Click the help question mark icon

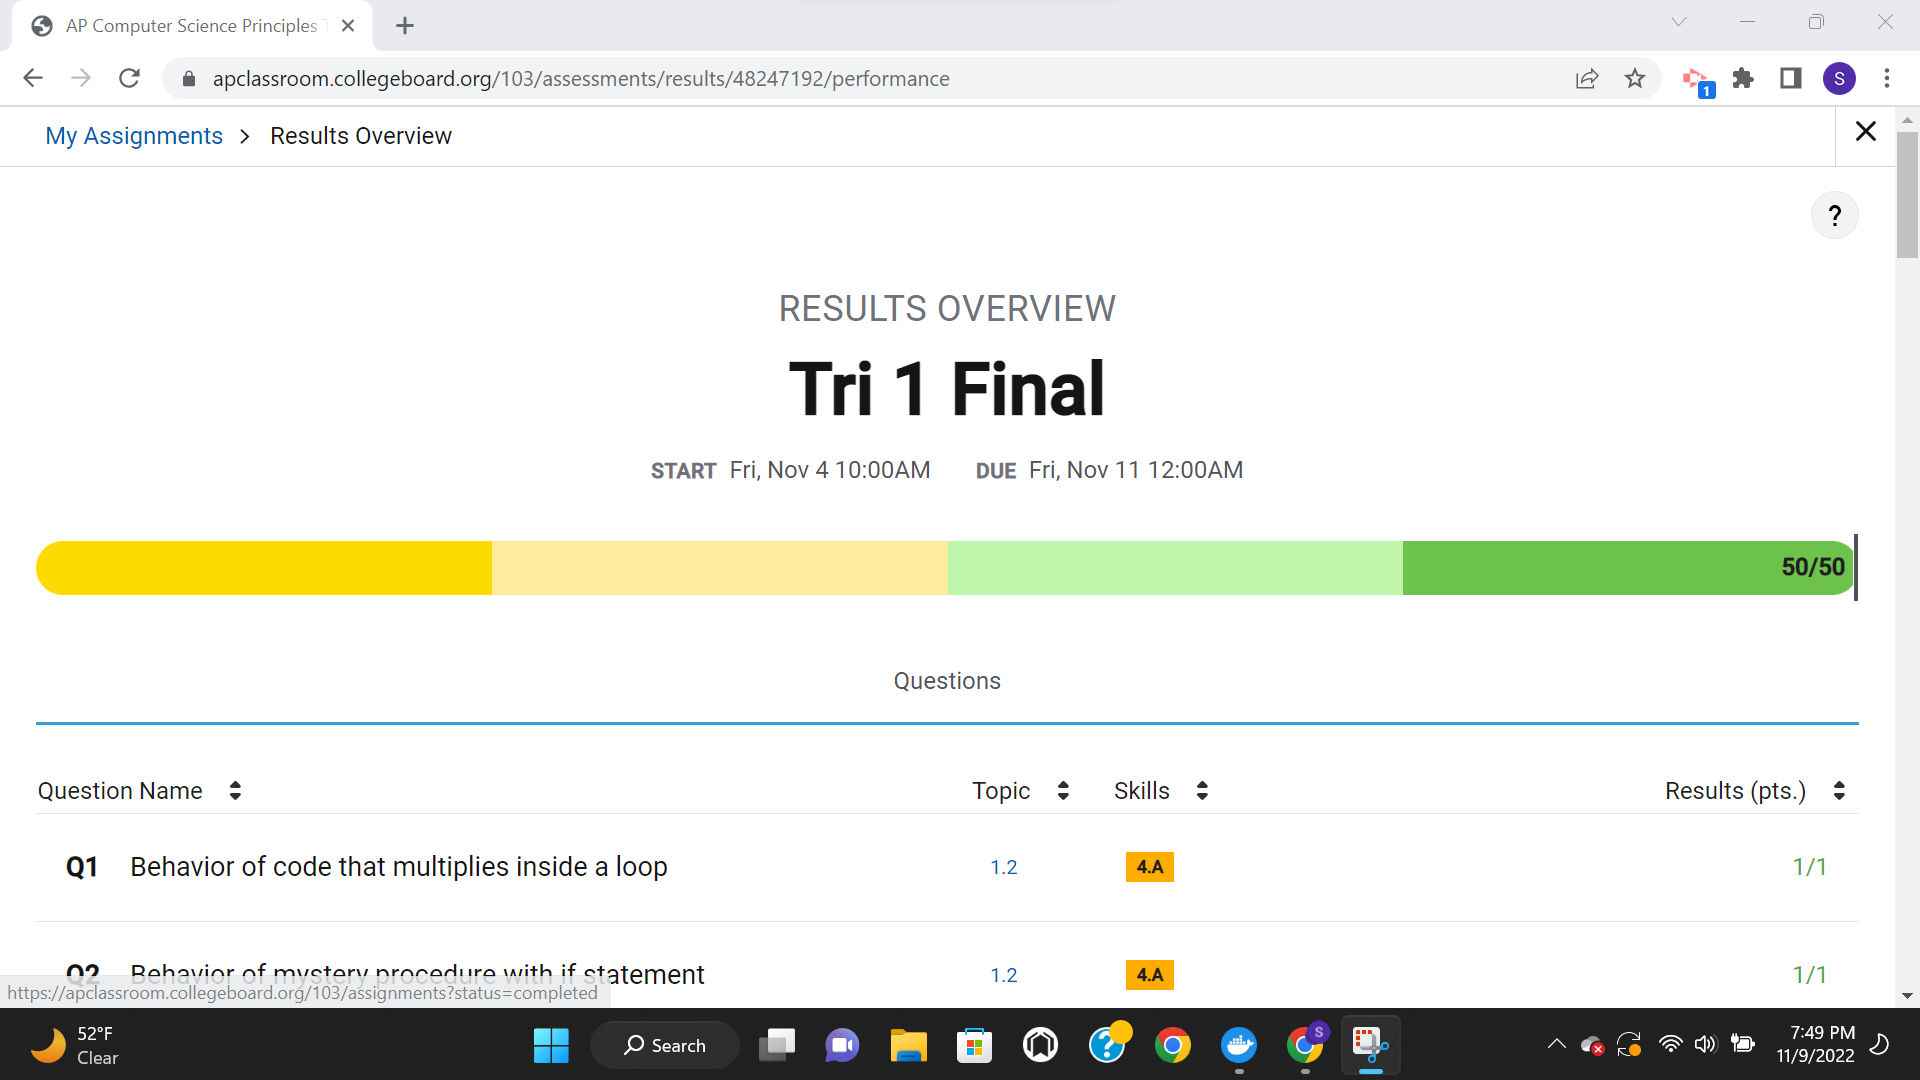[x=1833, y=215]
